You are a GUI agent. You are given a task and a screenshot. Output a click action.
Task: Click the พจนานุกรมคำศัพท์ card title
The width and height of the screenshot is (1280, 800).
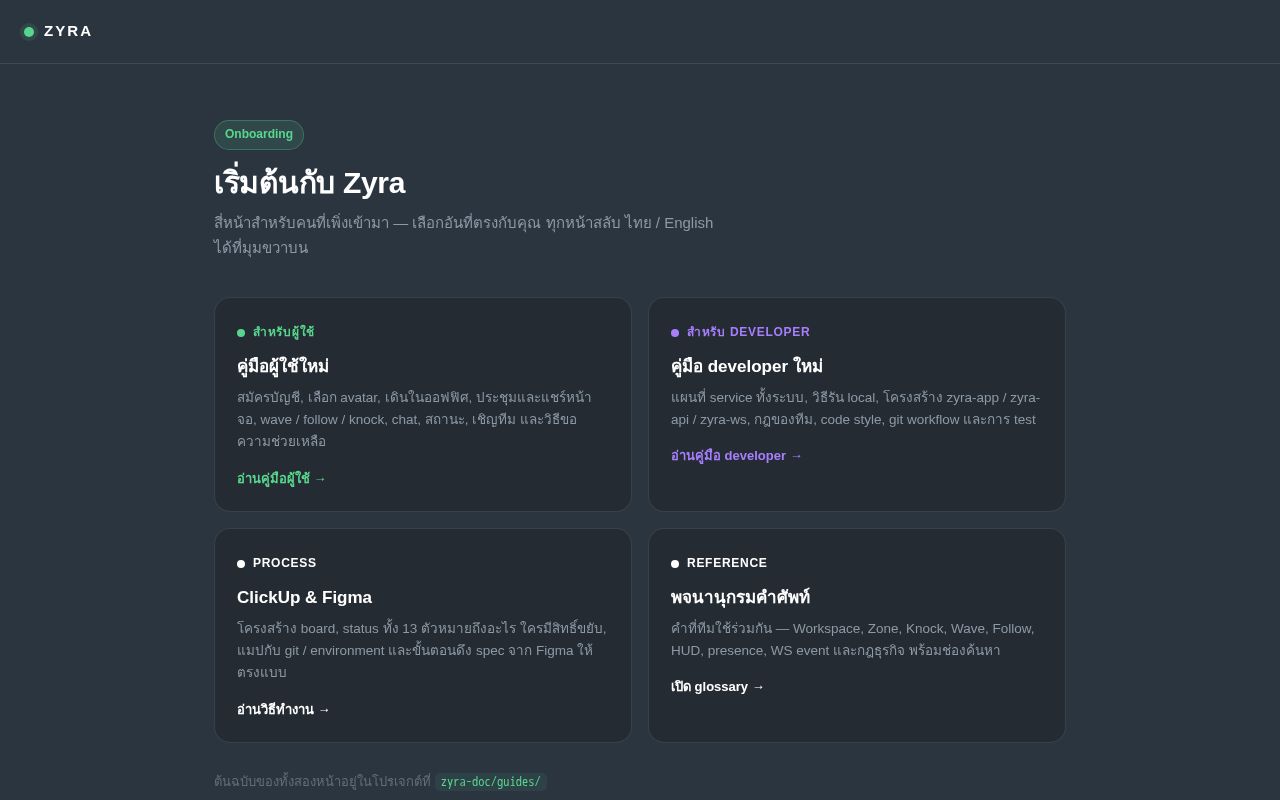pos(741,597)
